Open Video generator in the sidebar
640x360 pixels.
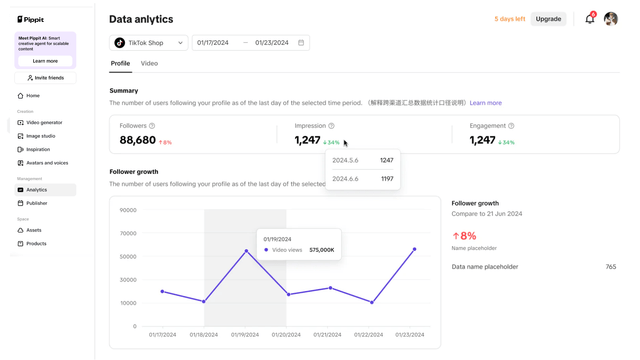(x=45, y=122)
